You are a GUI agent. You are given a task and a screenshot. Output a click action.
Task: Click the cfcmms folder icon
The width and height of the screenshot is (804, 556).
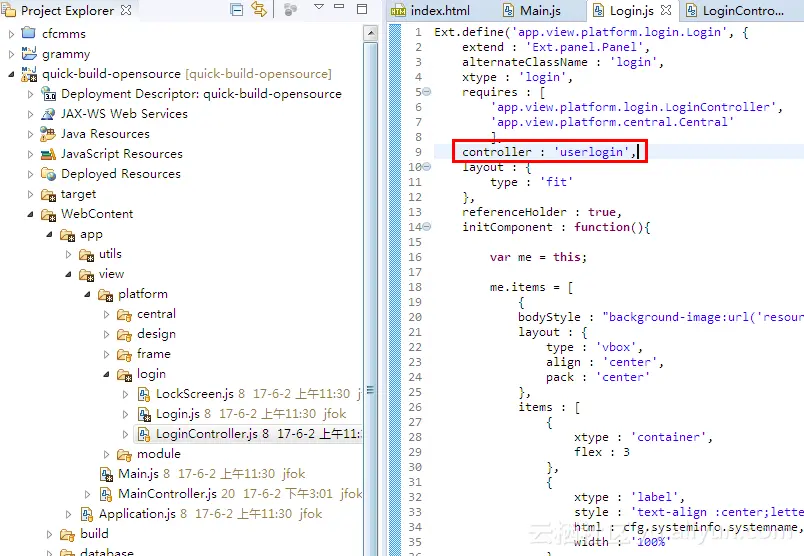29,33
